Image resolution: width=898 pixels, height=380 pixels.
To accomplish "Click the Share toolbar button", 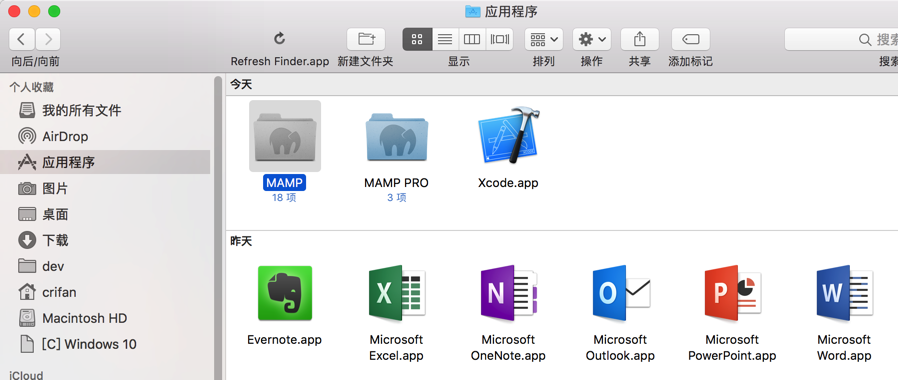I will click(640, 39).
